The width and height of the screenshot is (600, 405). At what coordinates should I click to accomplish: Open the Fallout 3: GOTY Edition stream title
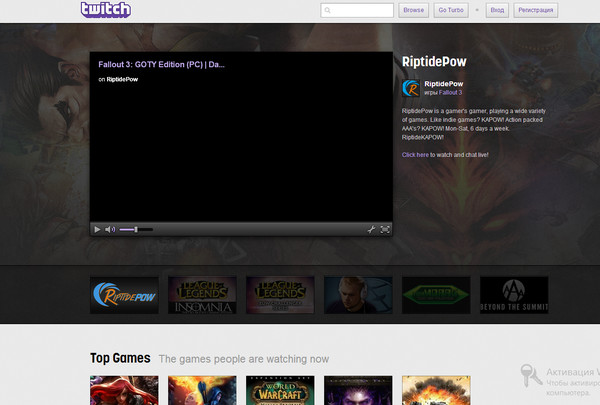point(161,64)
